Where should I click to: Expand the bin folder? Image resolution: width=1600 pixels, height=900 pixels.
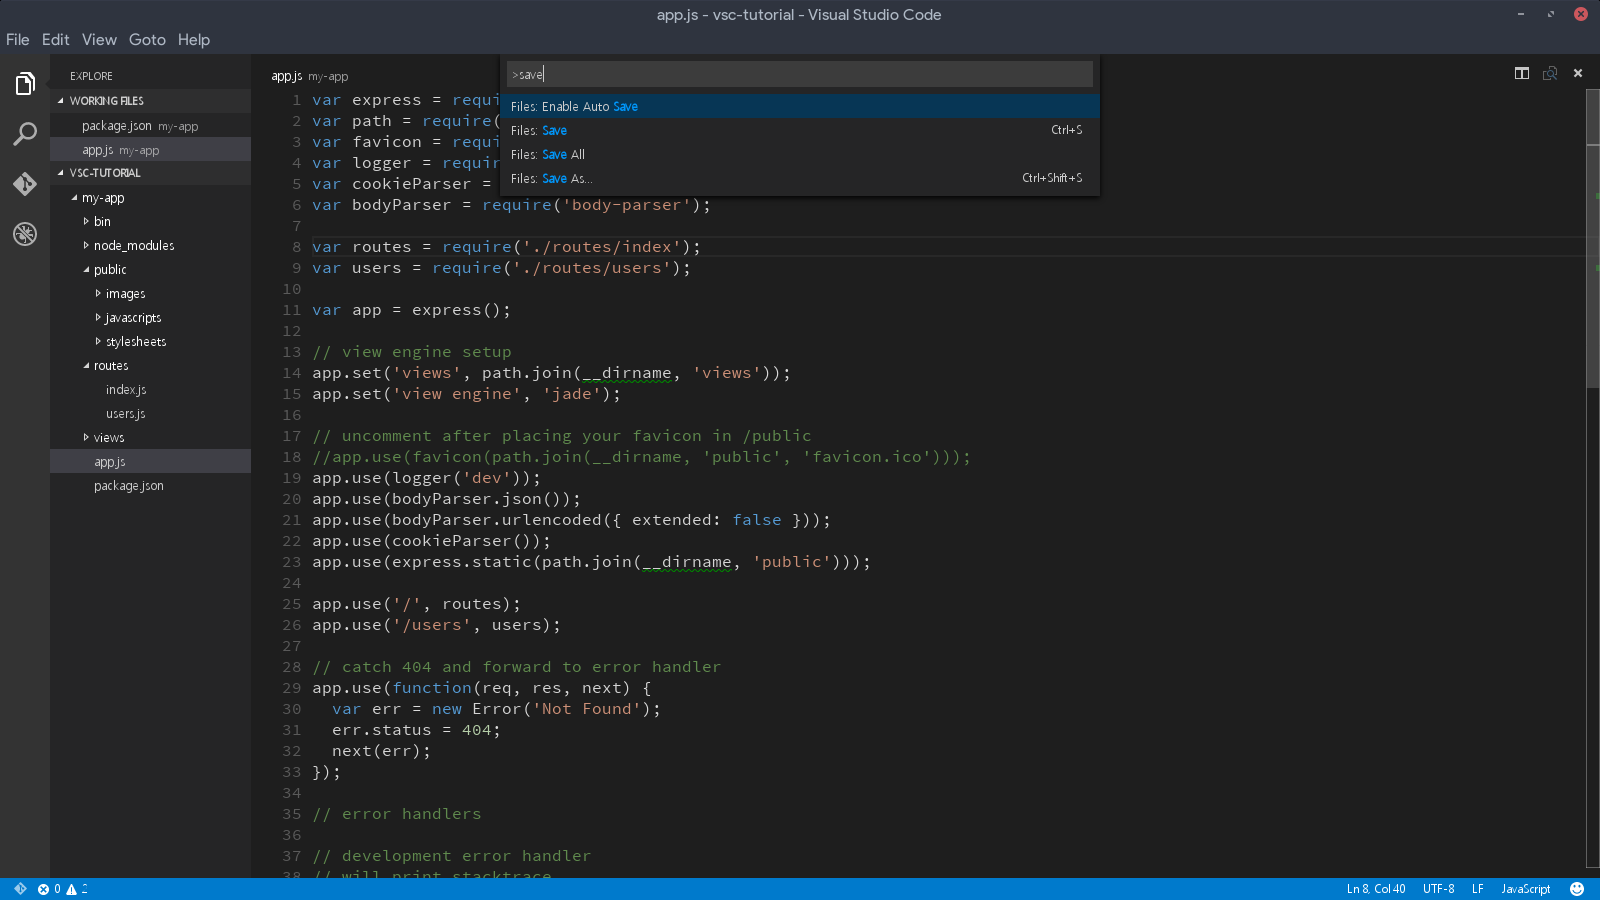(x=150, y=222)
